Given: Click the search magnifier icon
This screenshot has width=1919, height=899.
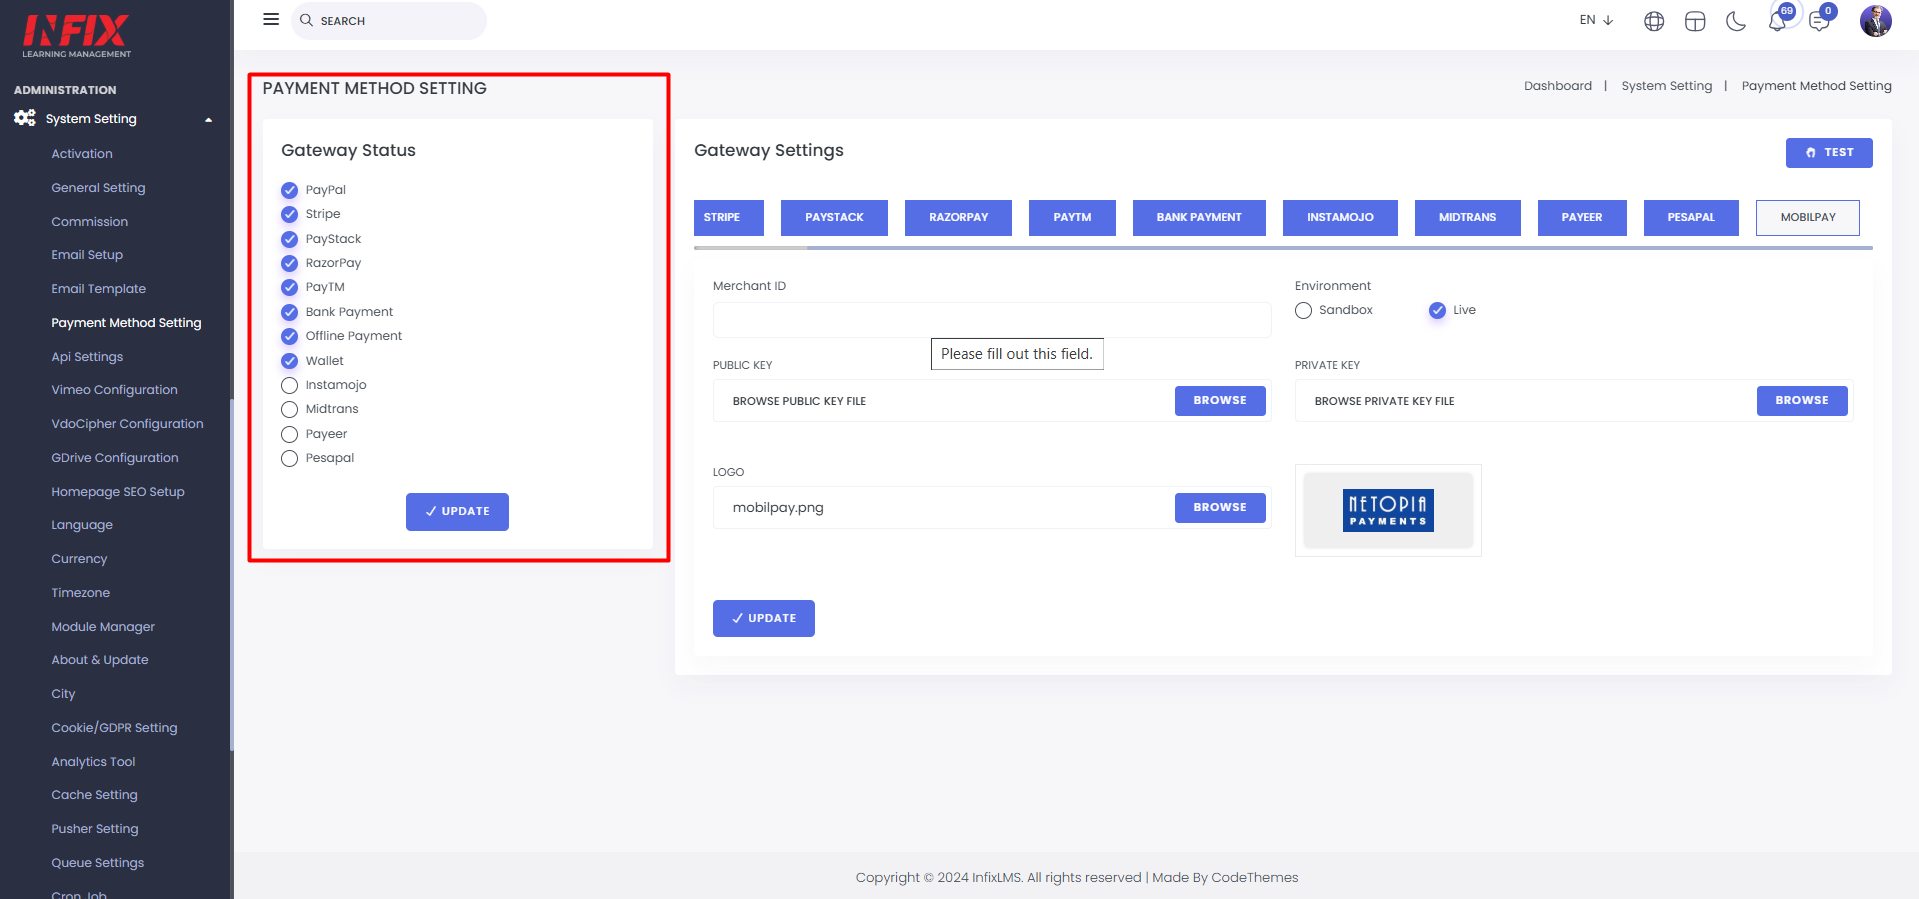Looking at the screenshot, I should (307, 20).
